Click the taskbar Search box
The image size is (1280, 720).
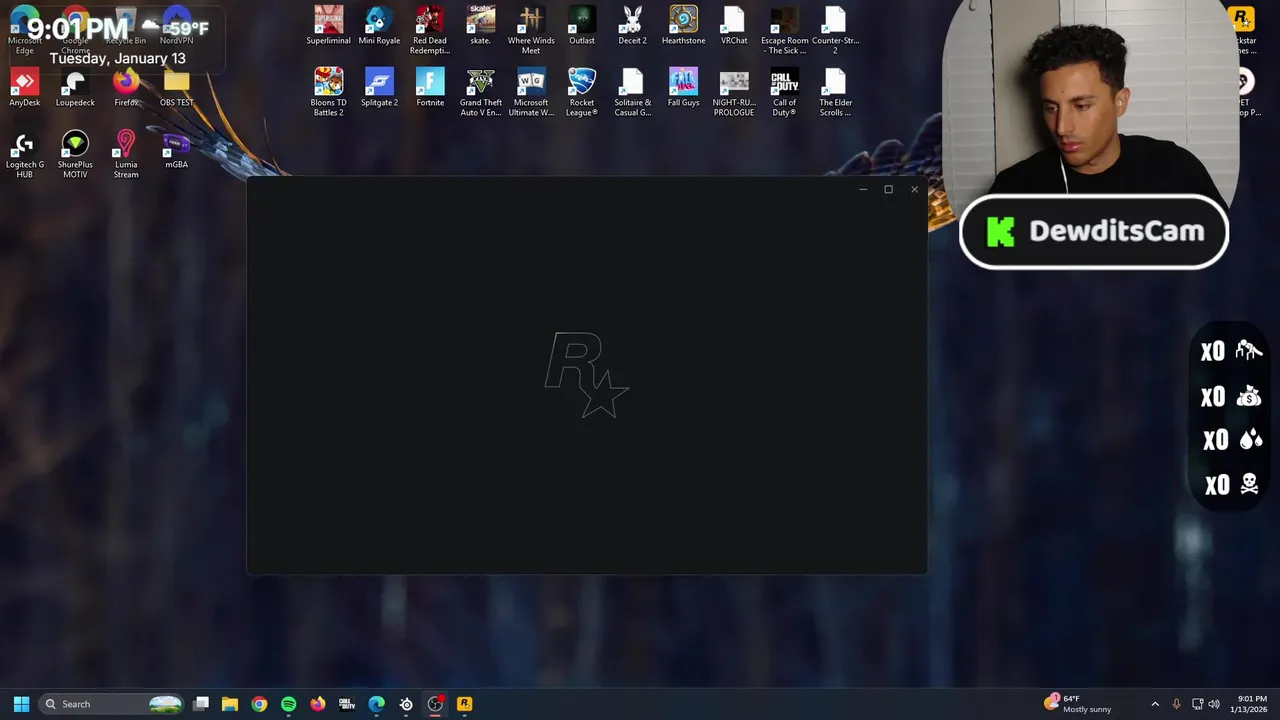[x=112, y=704]
